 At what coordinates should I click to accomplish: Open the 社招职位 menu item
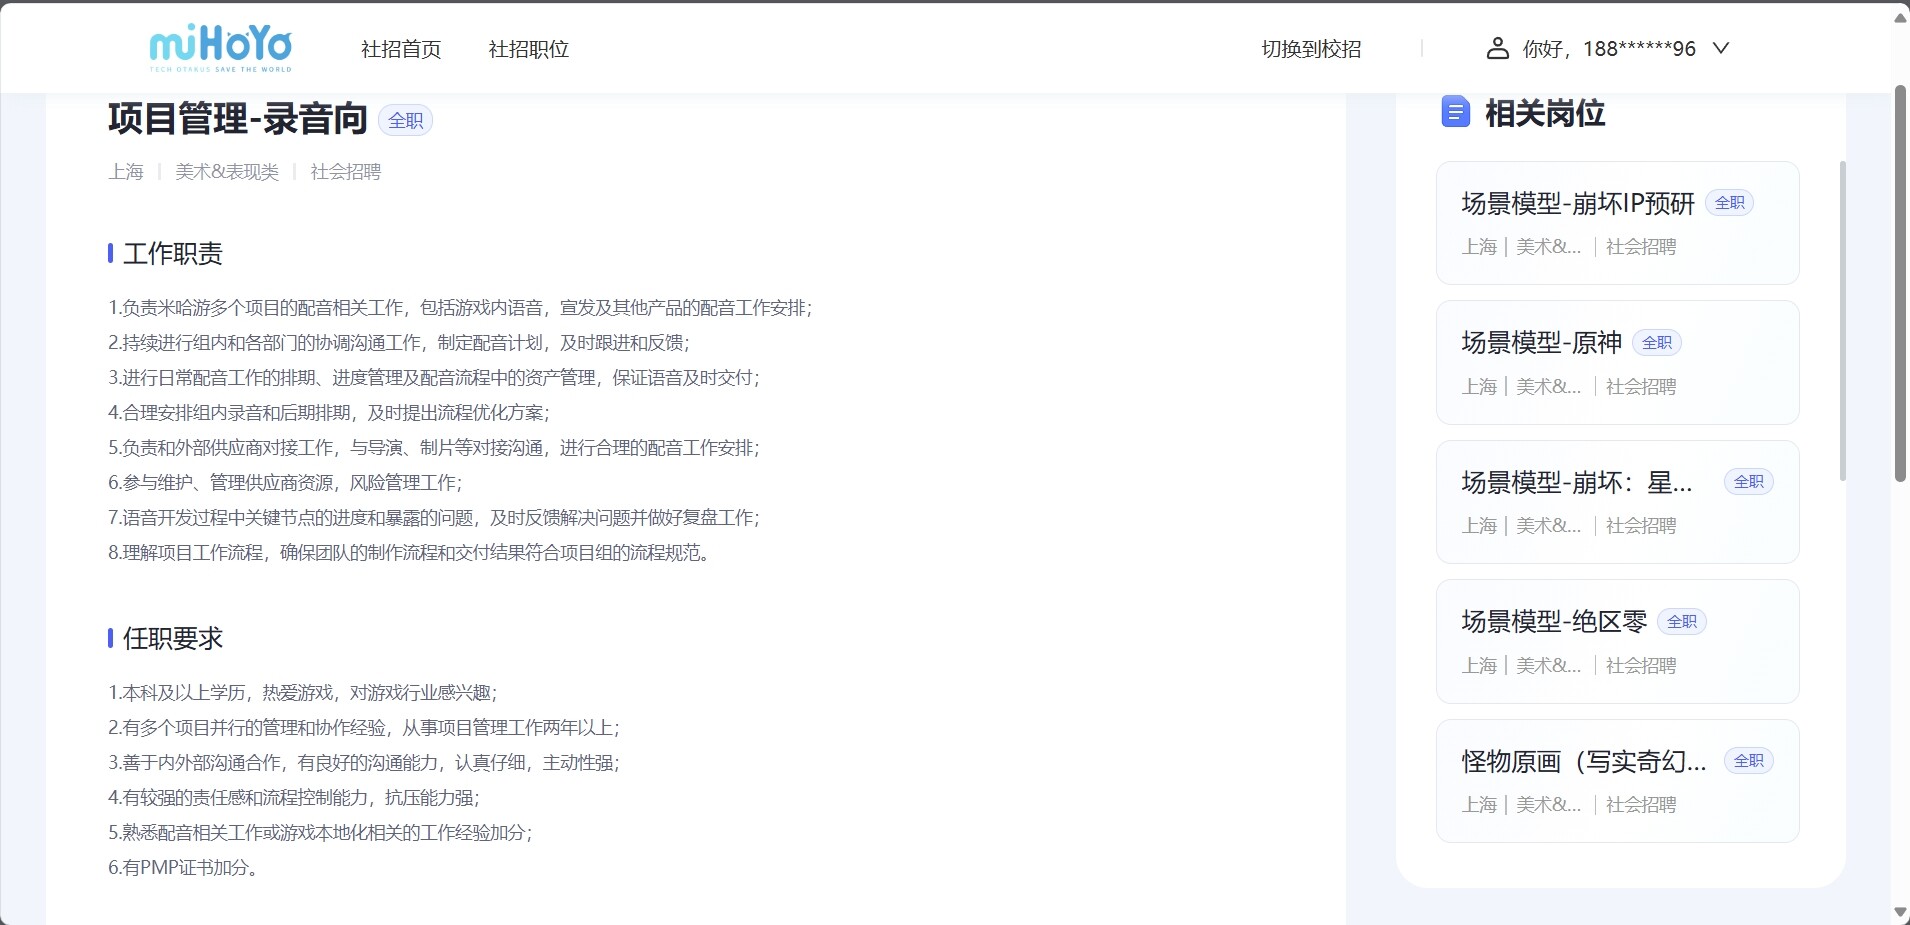[x=528, y=49]
